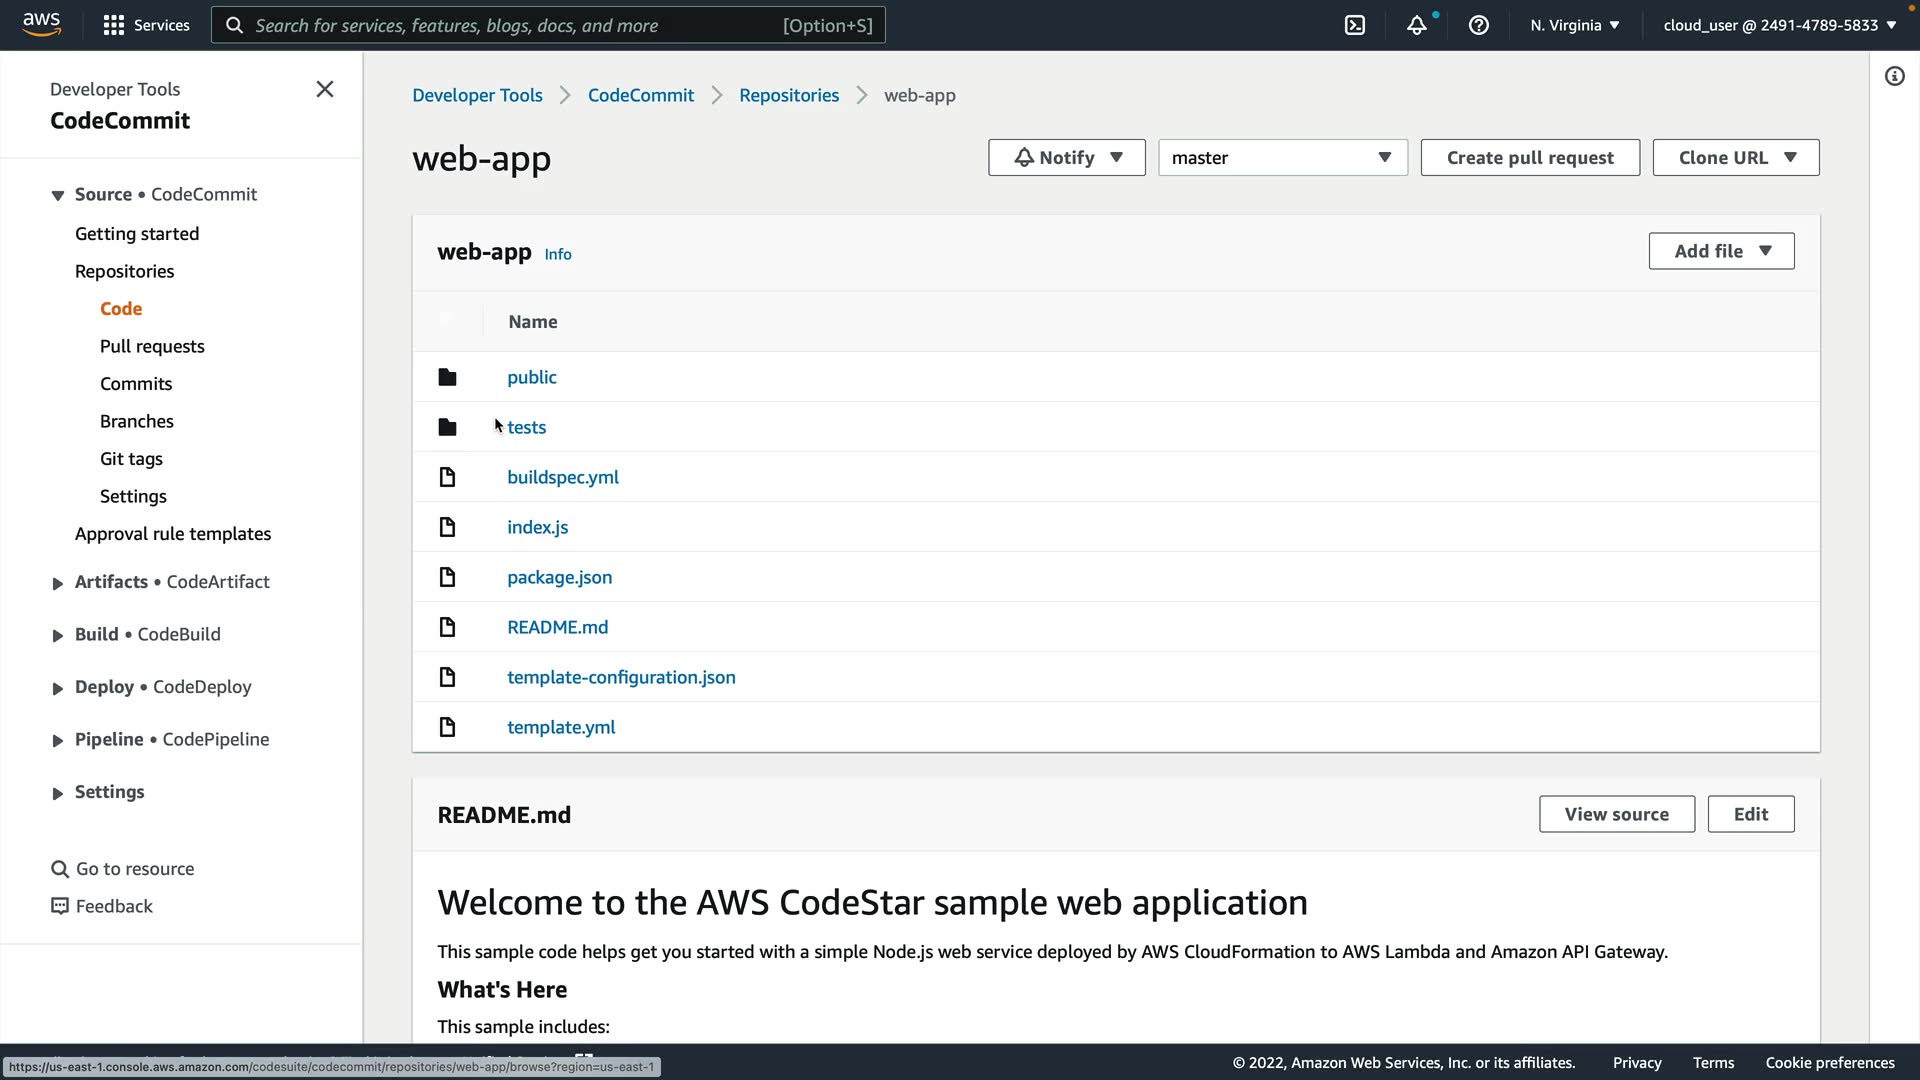Open the notifications bell icon
This screenshot has height=1080, width=1920.
pyautogui.click(x=1416, y=25)
